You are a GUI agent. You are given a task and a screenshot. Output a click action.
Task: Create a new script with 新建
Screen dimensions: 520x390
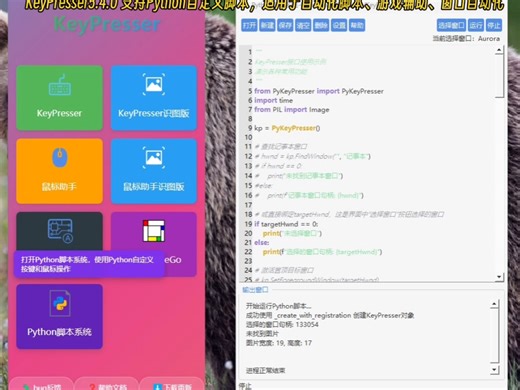tap(267, 25)
